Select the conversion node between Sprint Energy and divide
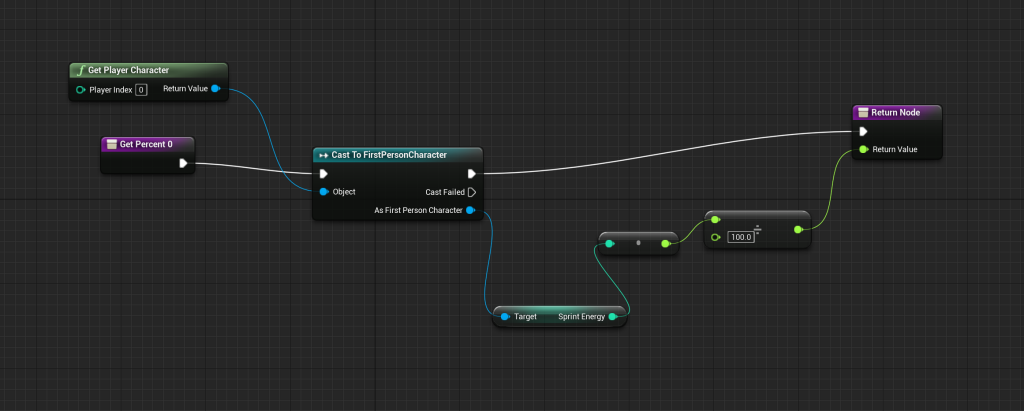1024x411 pixels. point(637,243)
